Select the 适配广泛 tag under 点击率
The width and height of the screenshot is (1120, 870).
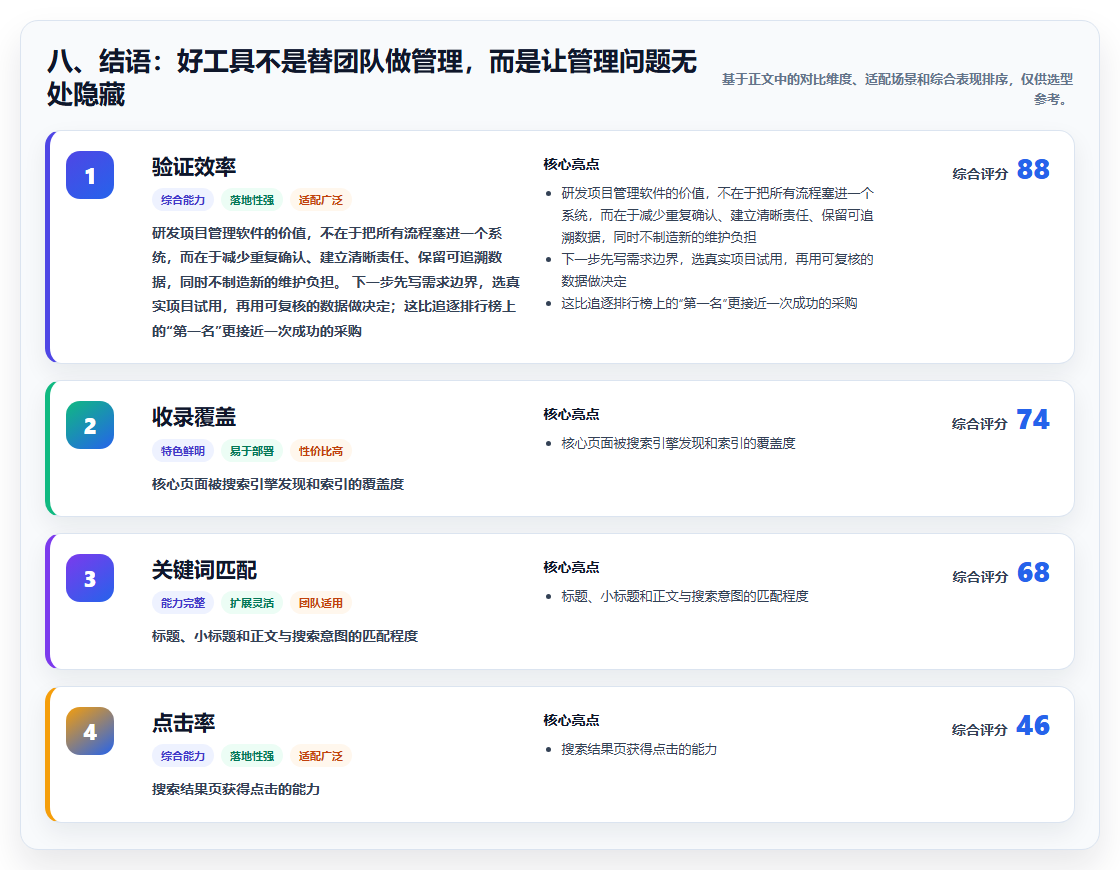click(x=321, y=756)
